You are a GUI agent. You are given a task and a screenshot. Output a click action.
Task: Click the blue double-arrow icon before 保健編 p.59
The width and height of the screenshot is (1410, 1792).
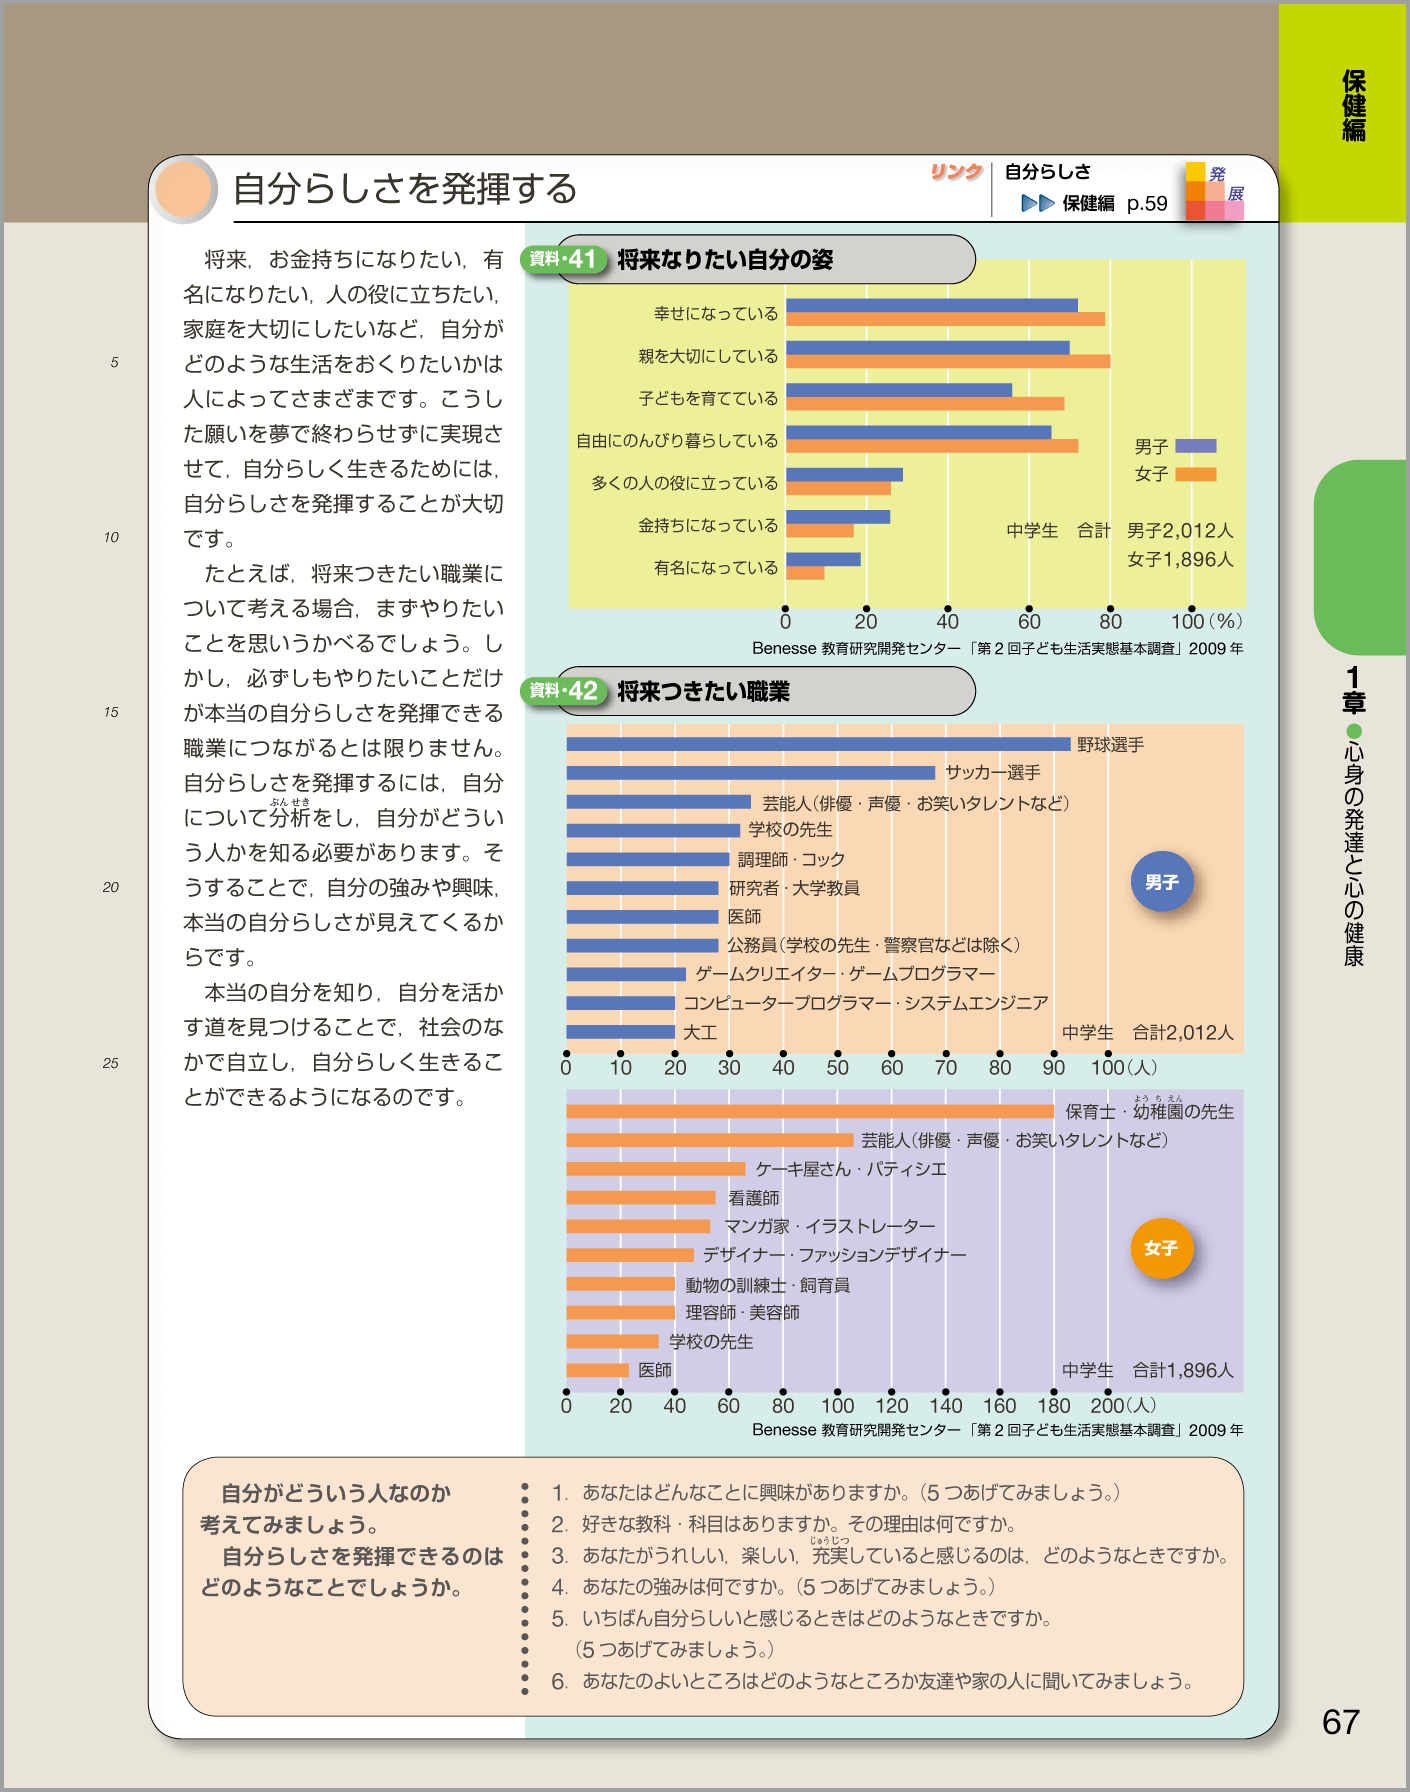(x=1038, y=204)
